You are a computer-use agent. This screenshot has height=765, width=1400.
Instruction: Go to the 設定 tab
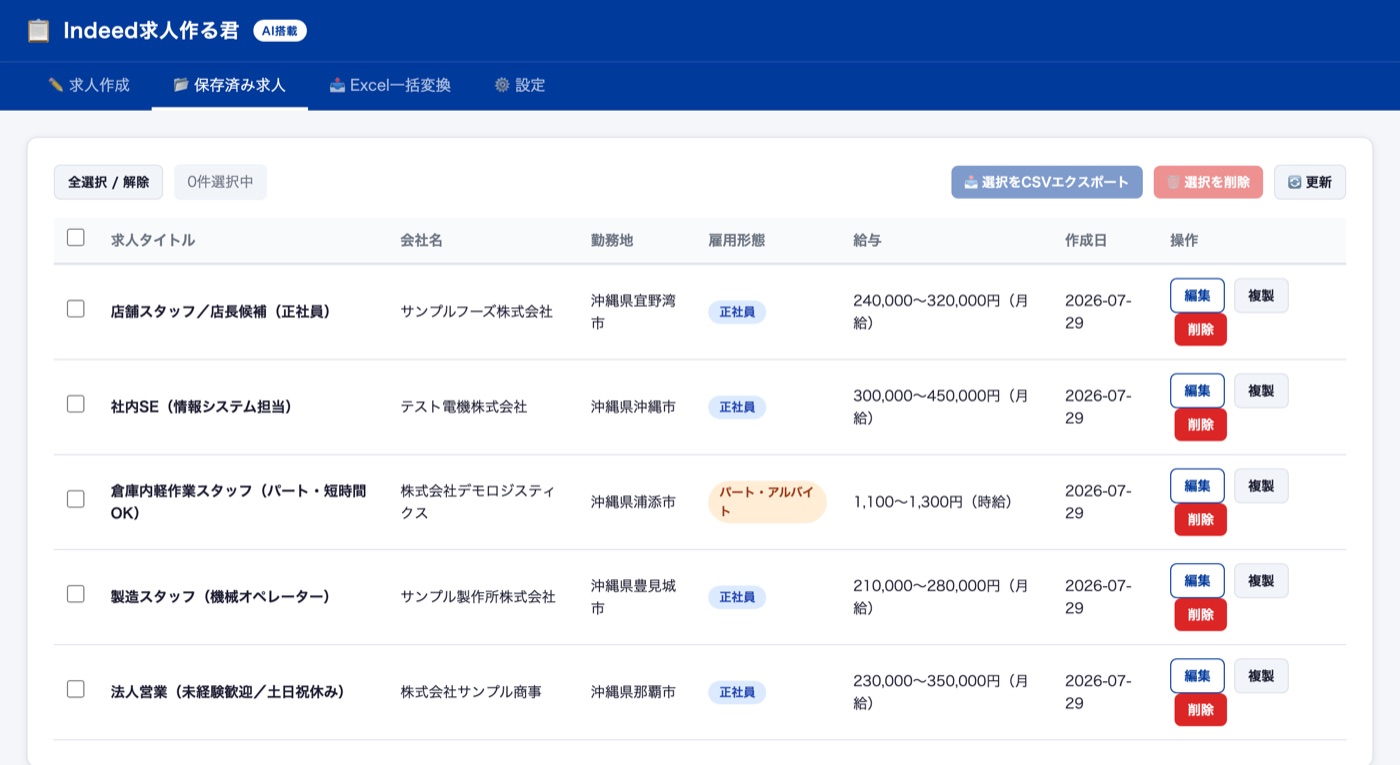520,85
